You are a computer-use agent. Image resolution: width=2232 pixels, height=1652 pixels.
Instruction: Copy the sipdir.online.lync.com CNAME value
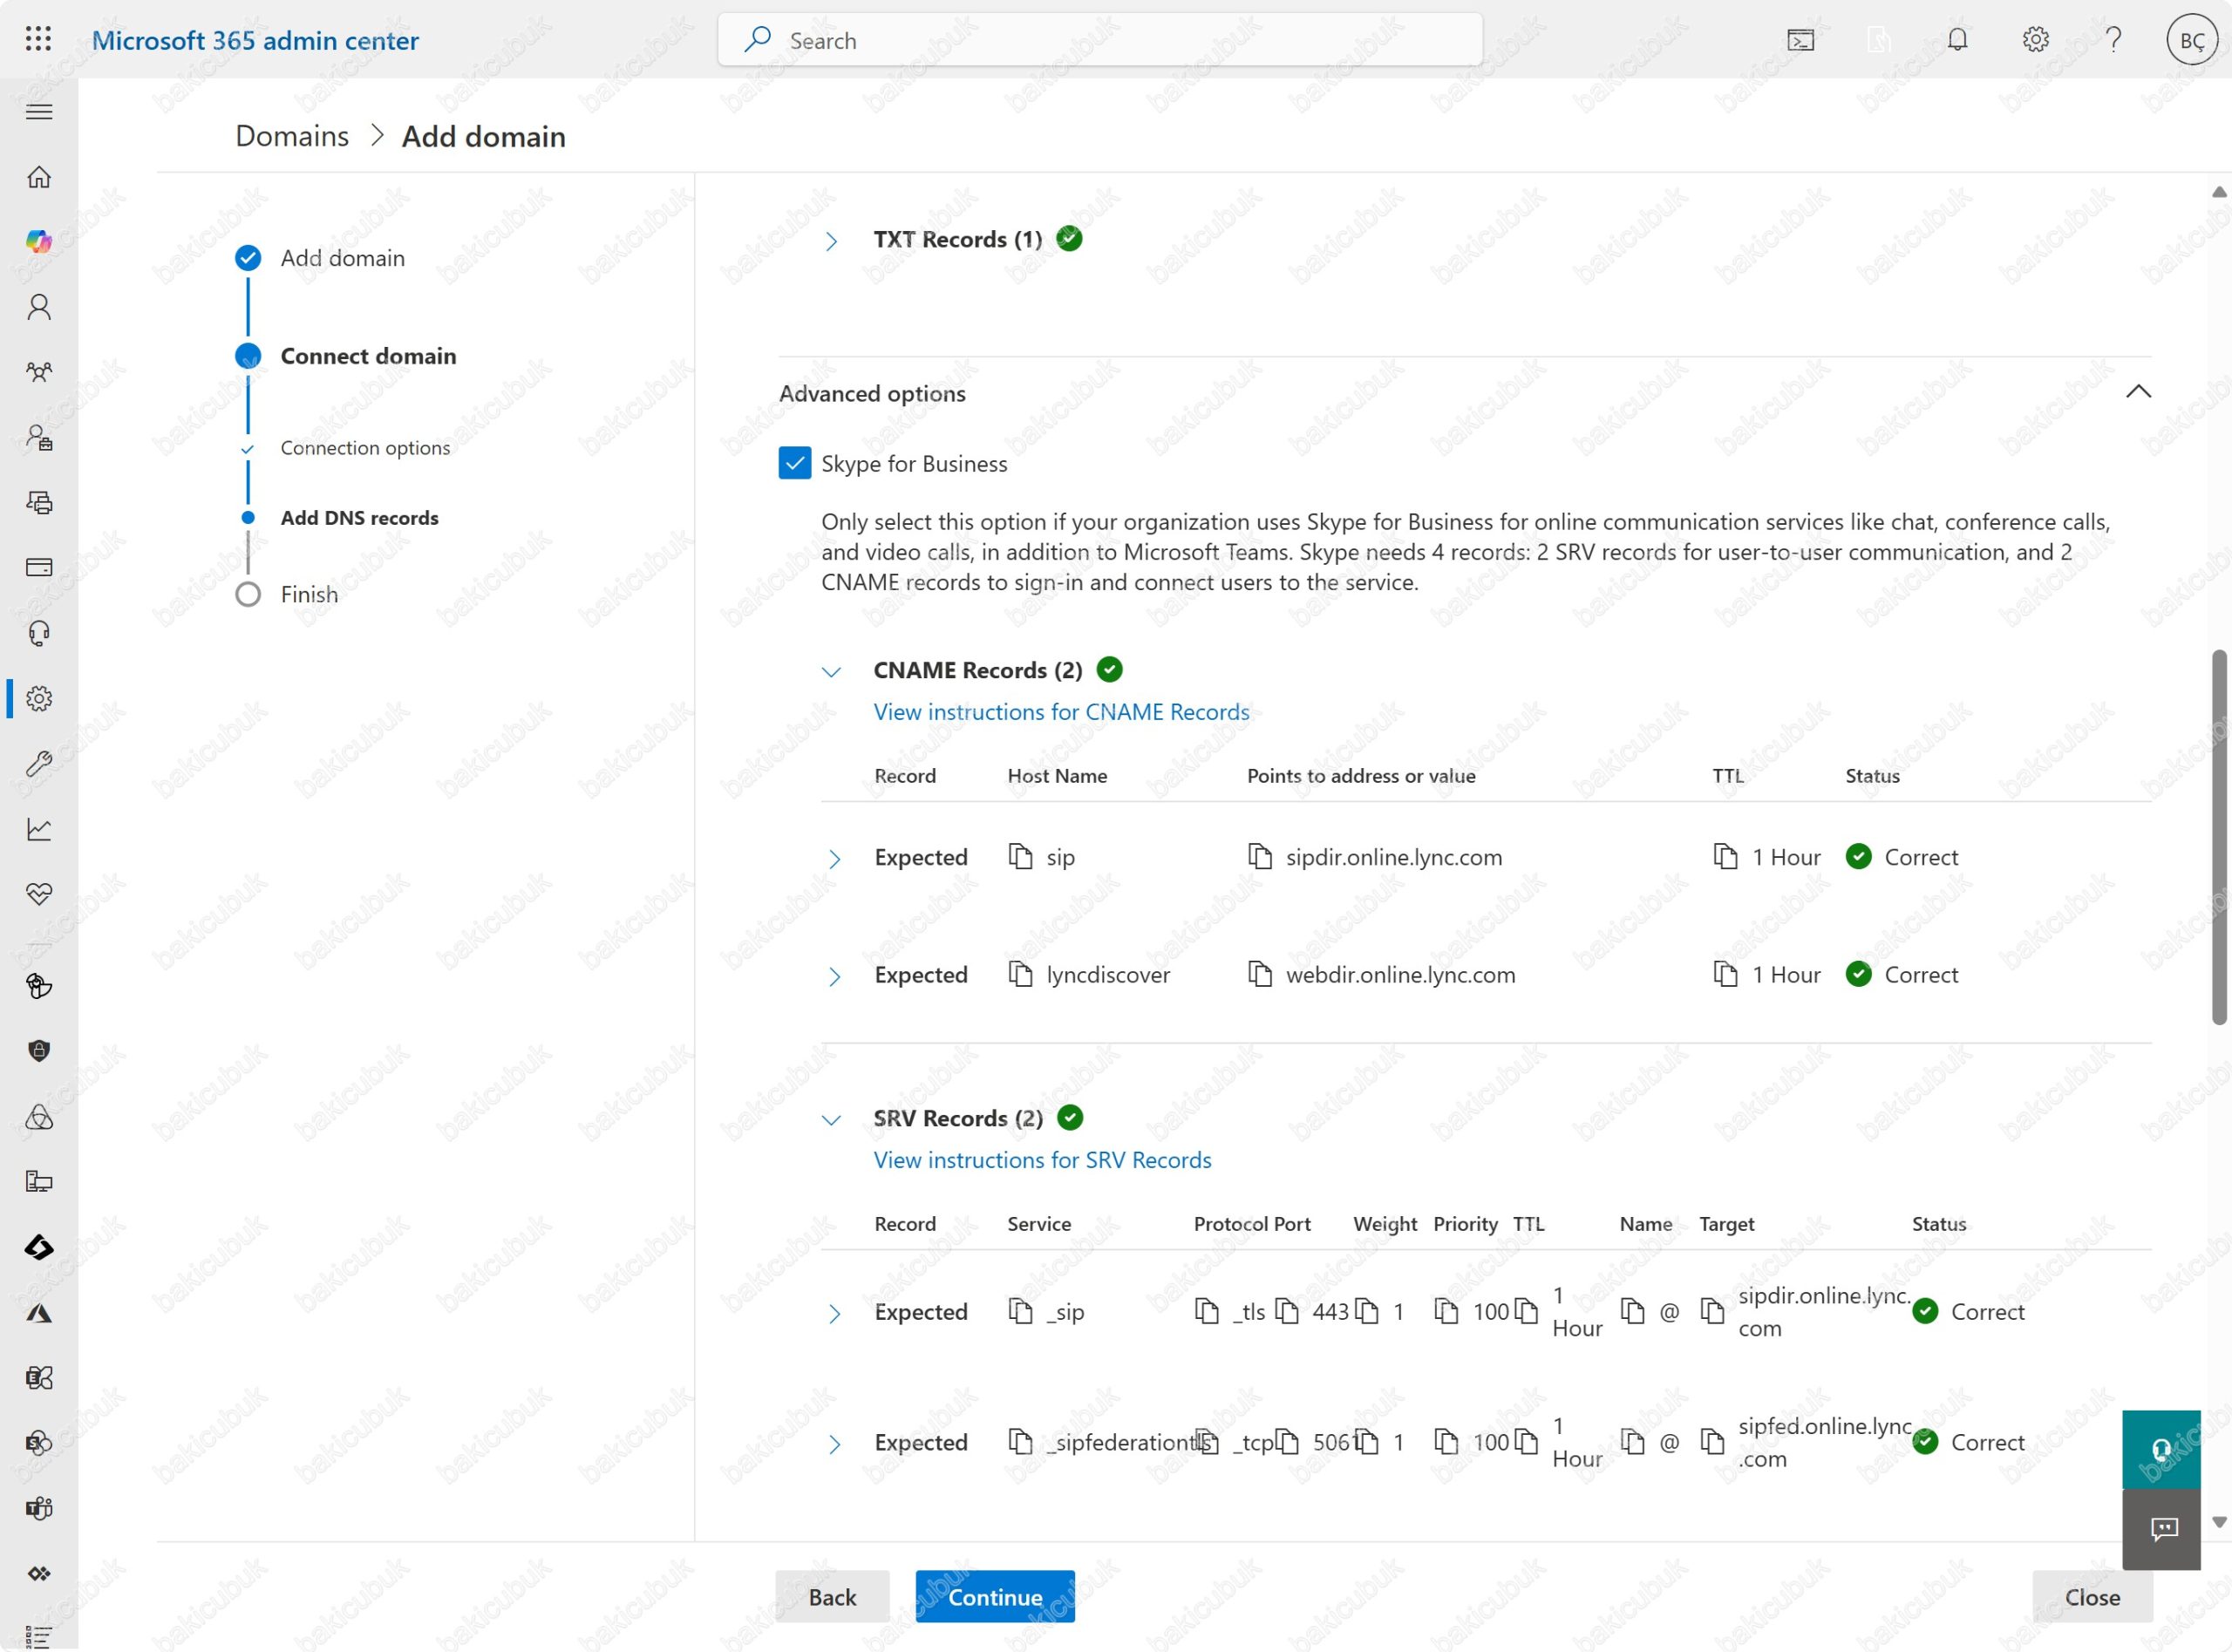click(1260, 857)
